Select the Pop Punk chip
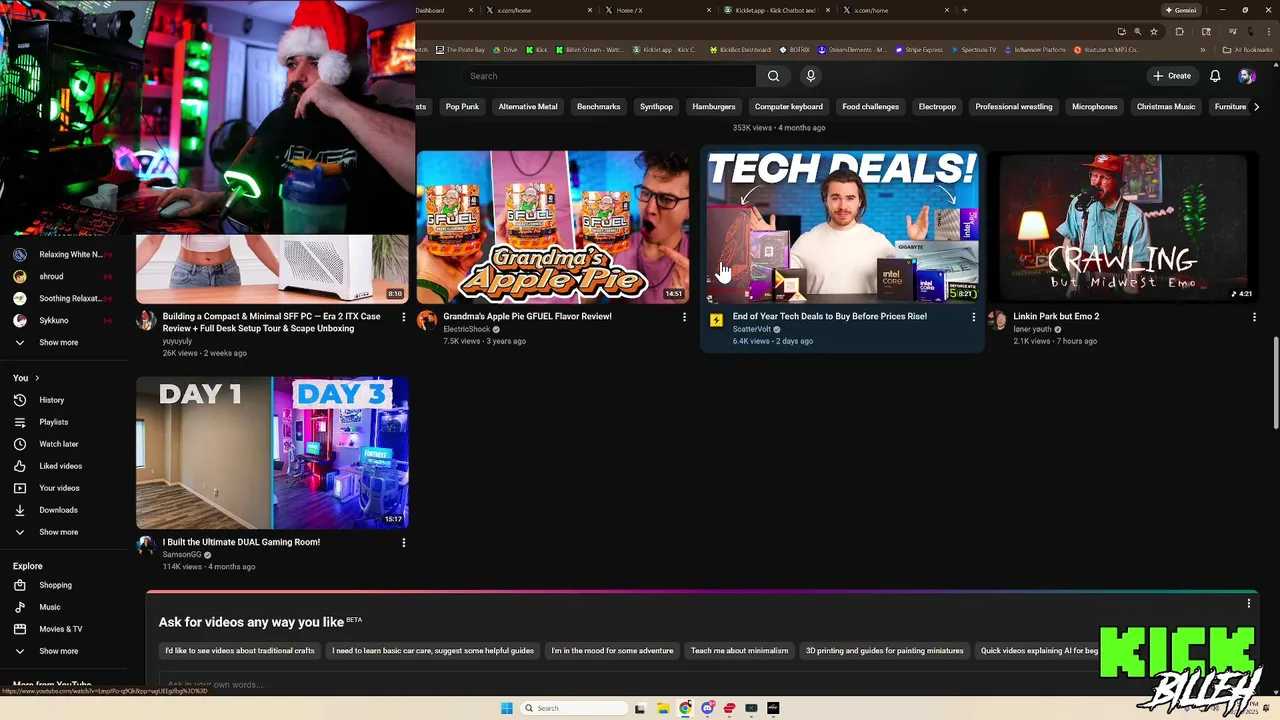Viewport: 1280px width, 720px height. (462, 107)
